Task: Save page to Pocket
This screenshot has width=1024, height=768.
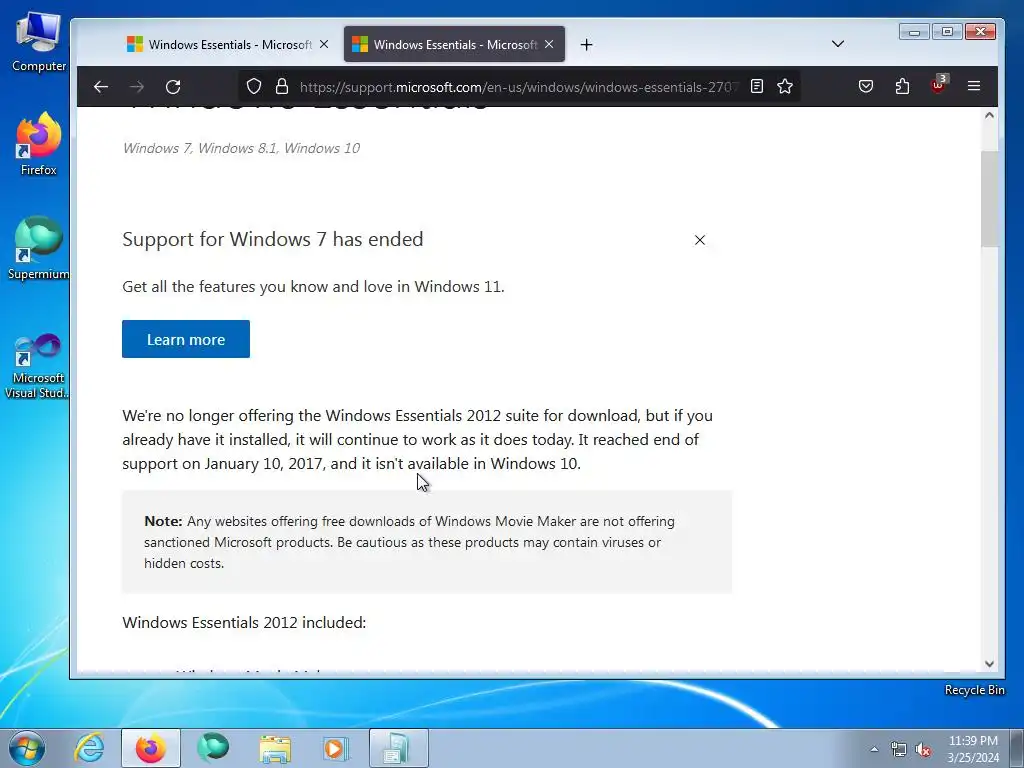Action: [866, 86]
